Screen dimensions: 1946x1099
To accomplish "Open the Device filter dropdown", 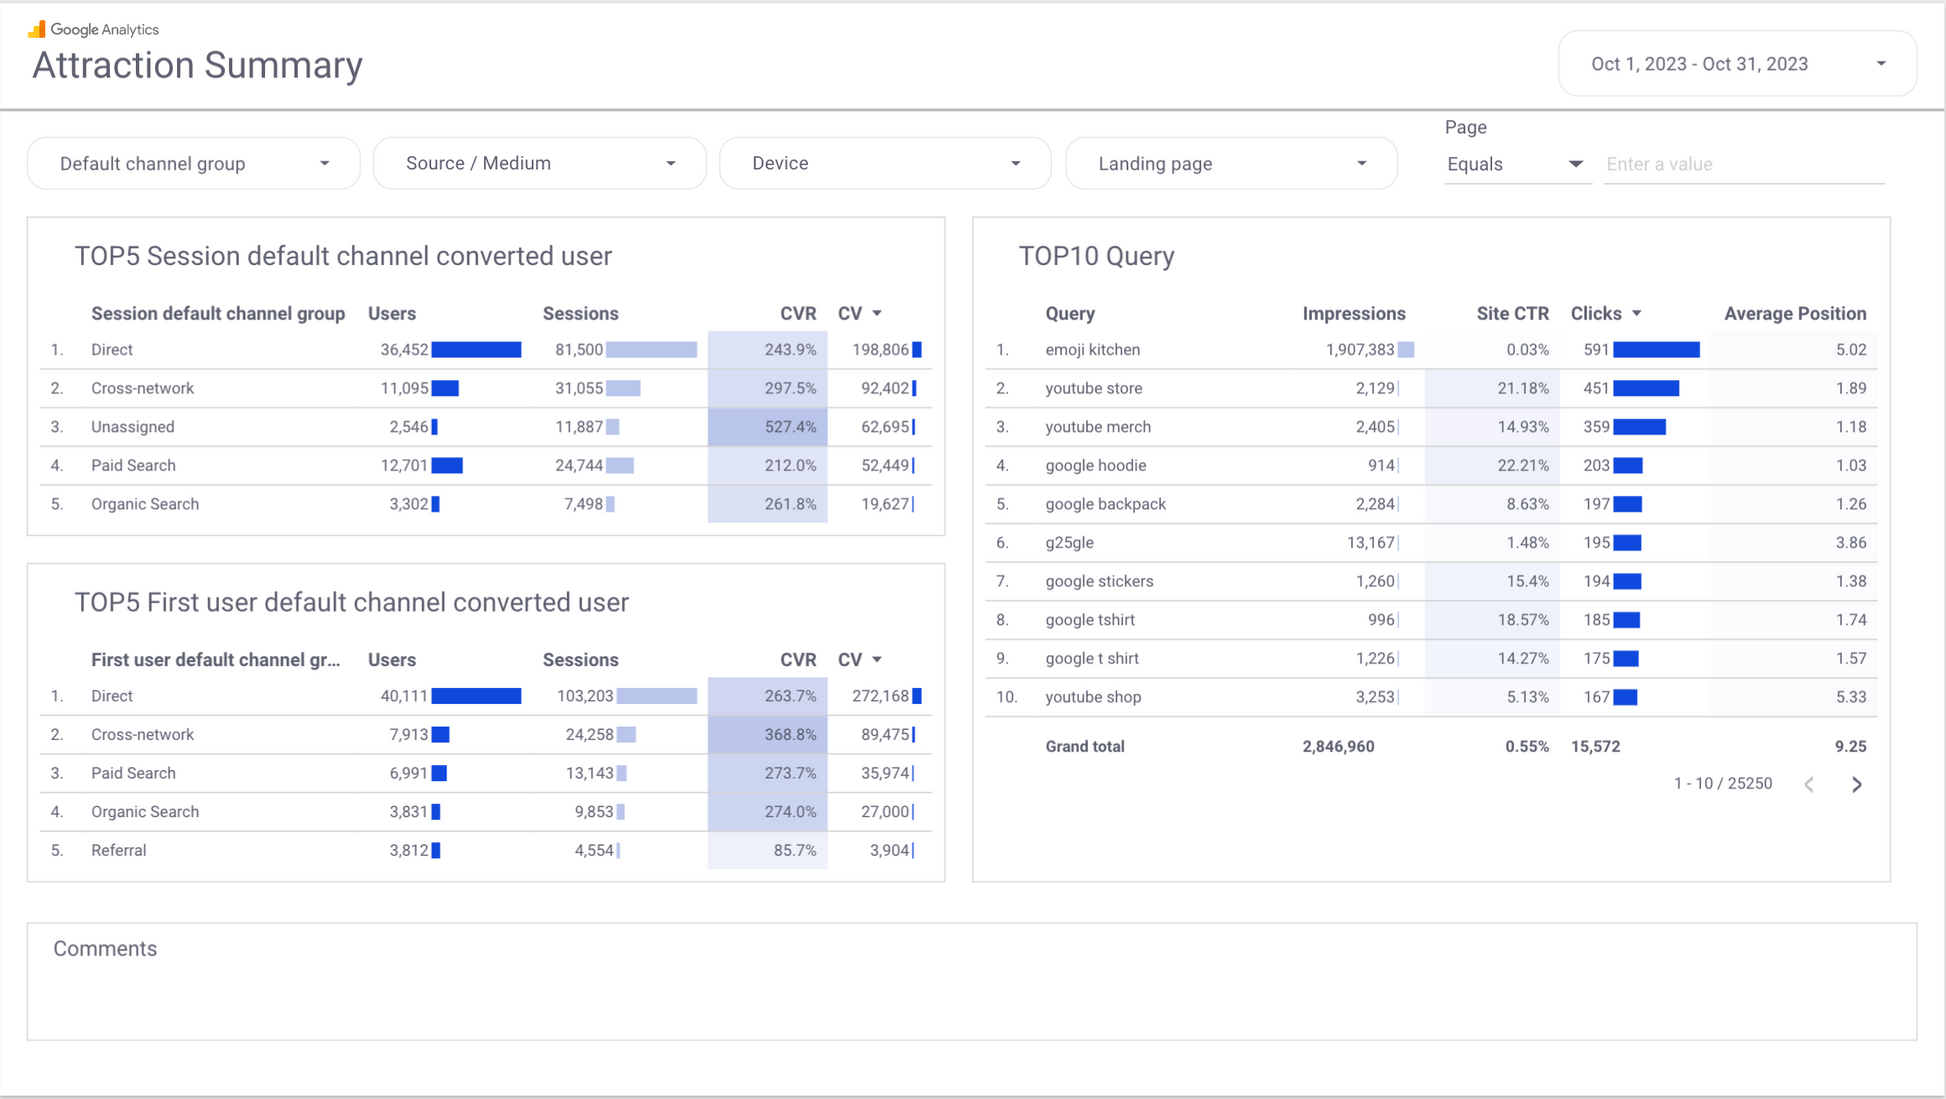I will (885, 164).
